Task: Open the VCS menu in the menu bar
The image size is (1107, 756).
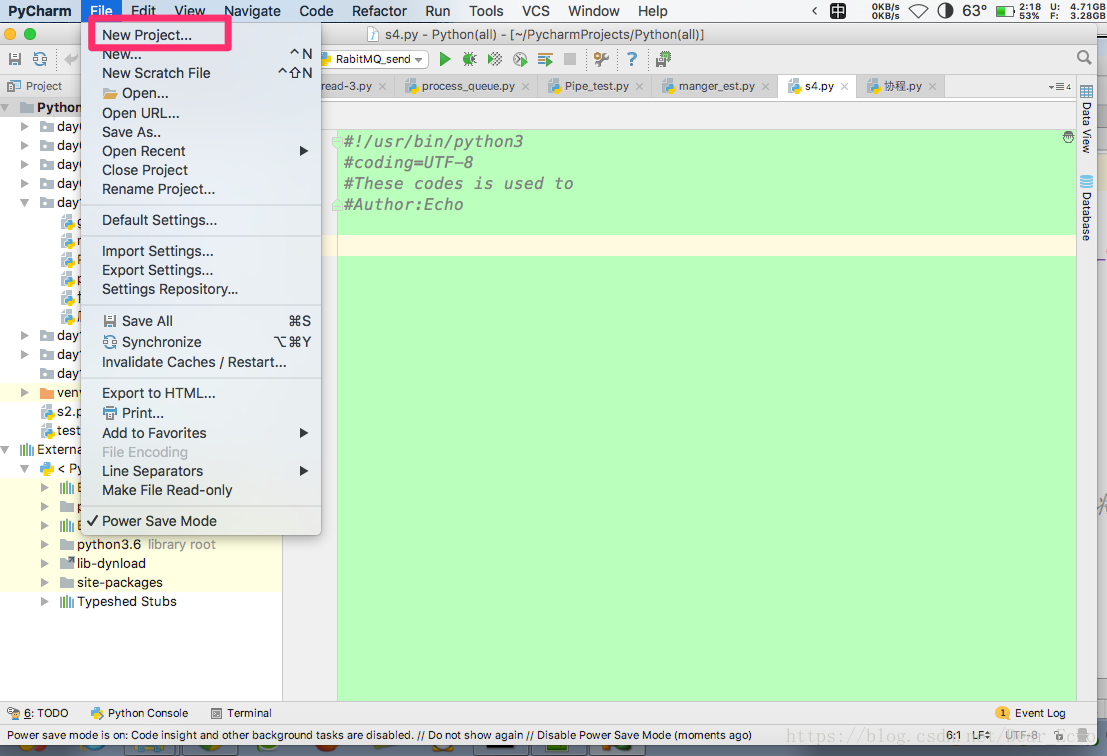Action: pos(536,11)
